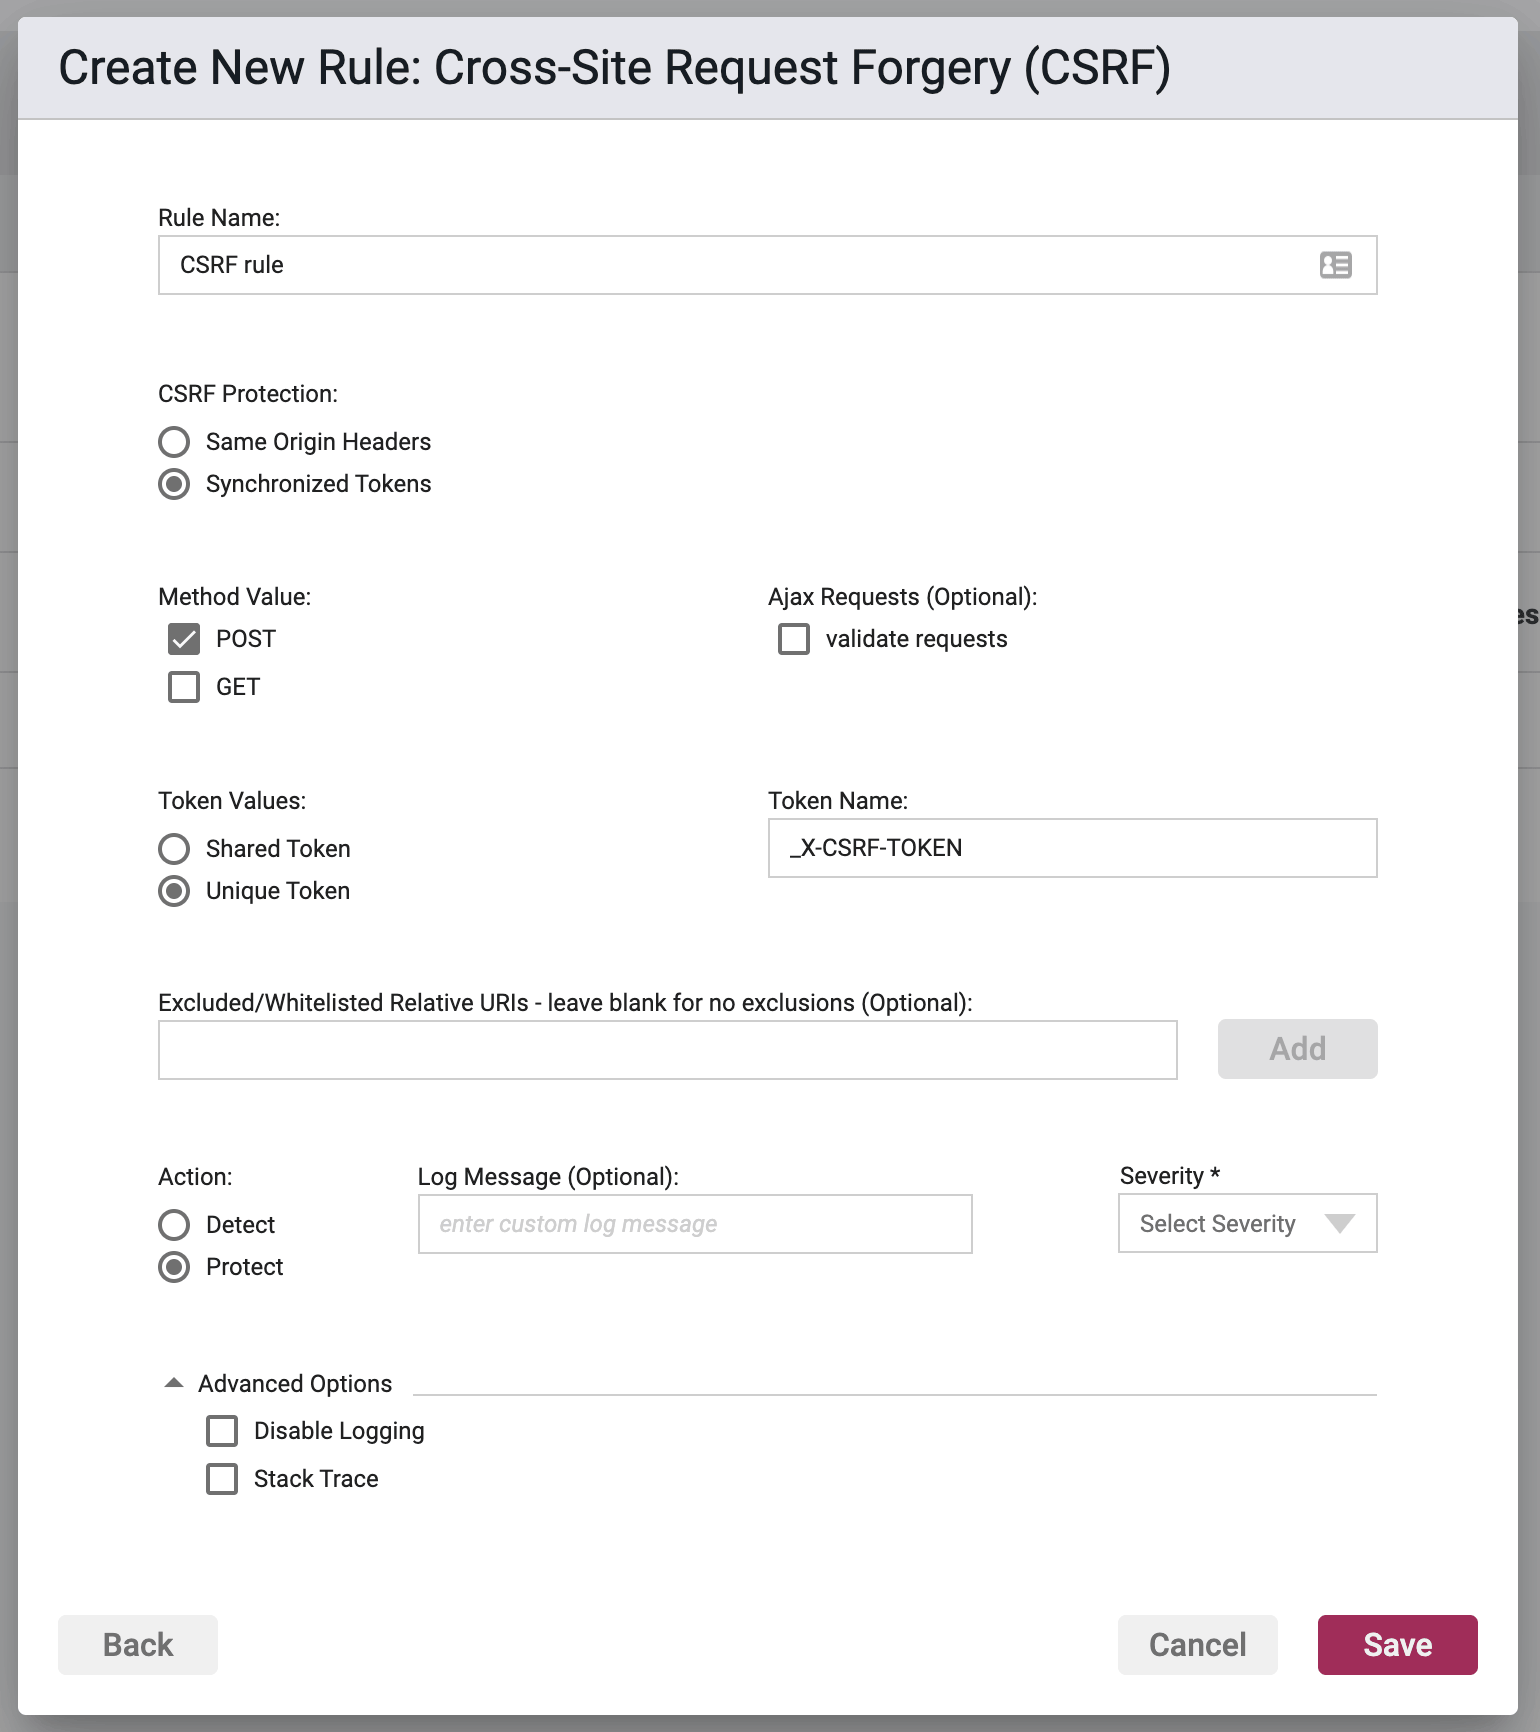
Task: Focus the Excluded Relative URIs field
Action: click(x=667, y=1050)
